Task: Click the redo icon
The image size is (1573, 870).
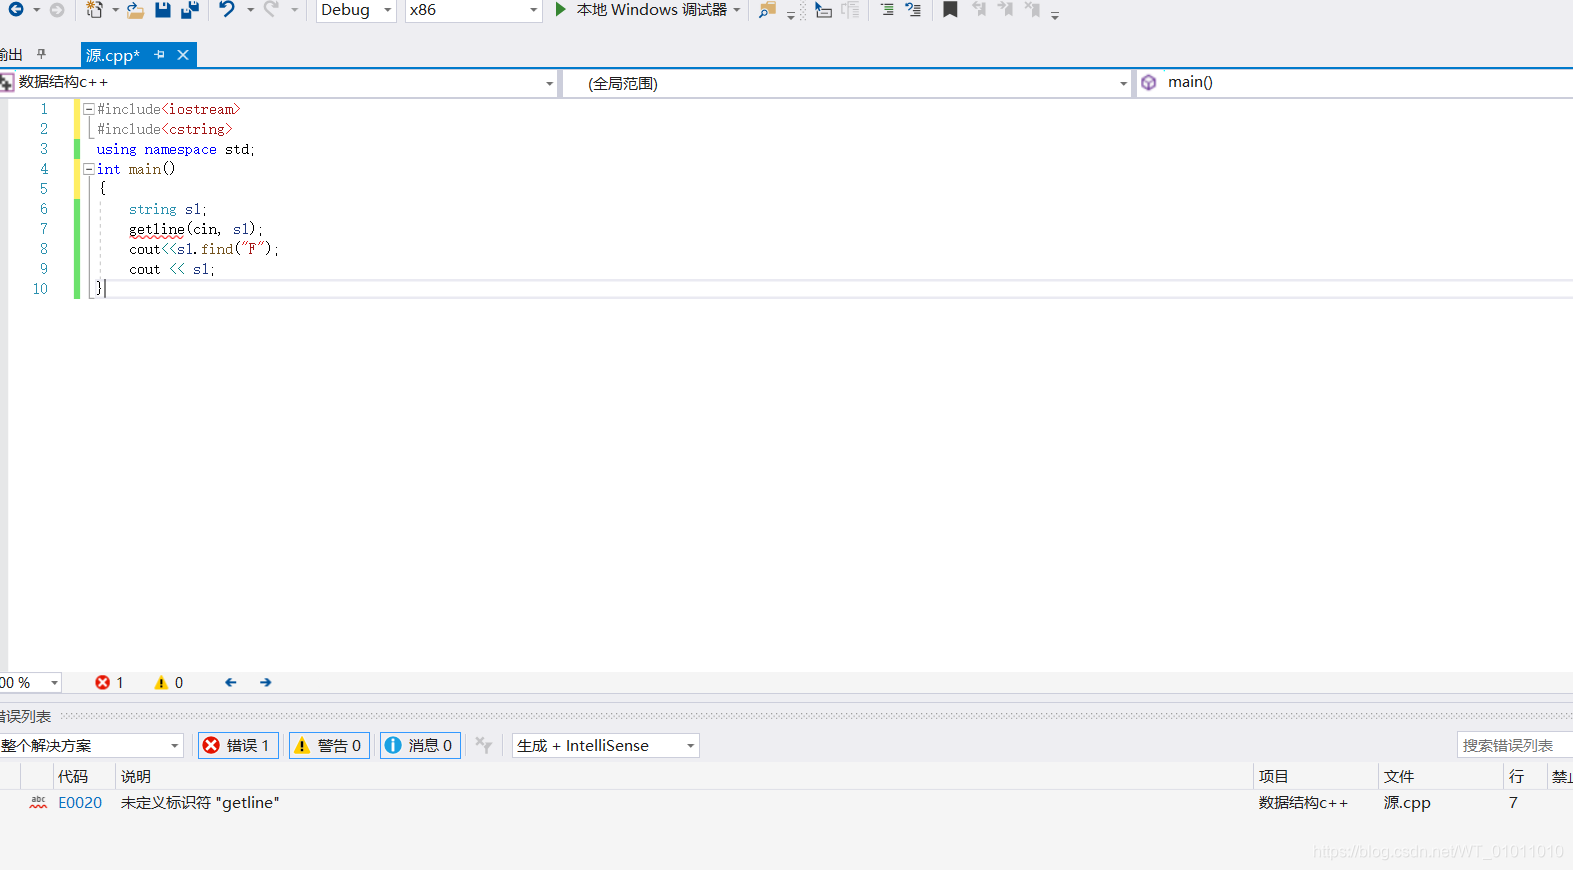Action: click(x=270, y=9)
